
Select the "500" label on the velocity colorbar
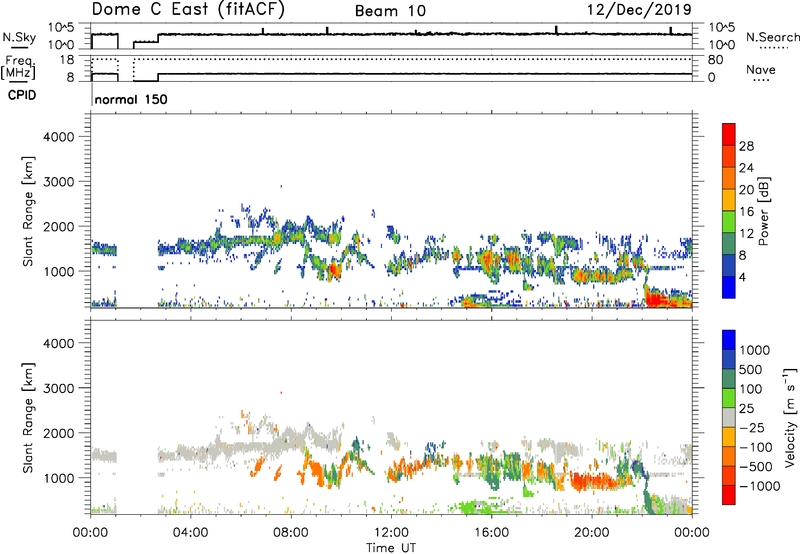click(x=751, y=370)
